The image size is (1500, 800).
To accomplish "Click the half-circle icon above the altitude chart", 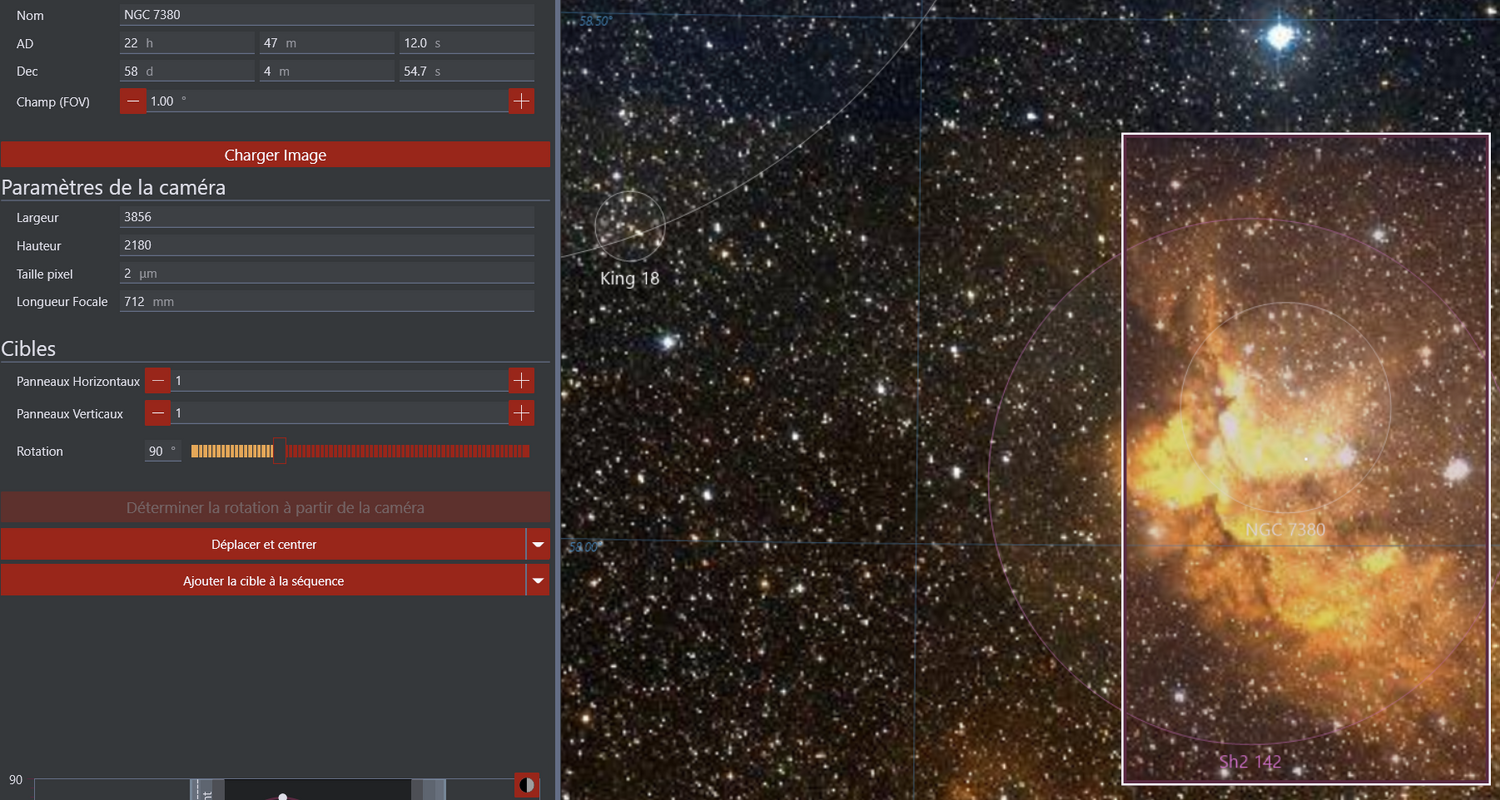I will click(x=527, y=785).
